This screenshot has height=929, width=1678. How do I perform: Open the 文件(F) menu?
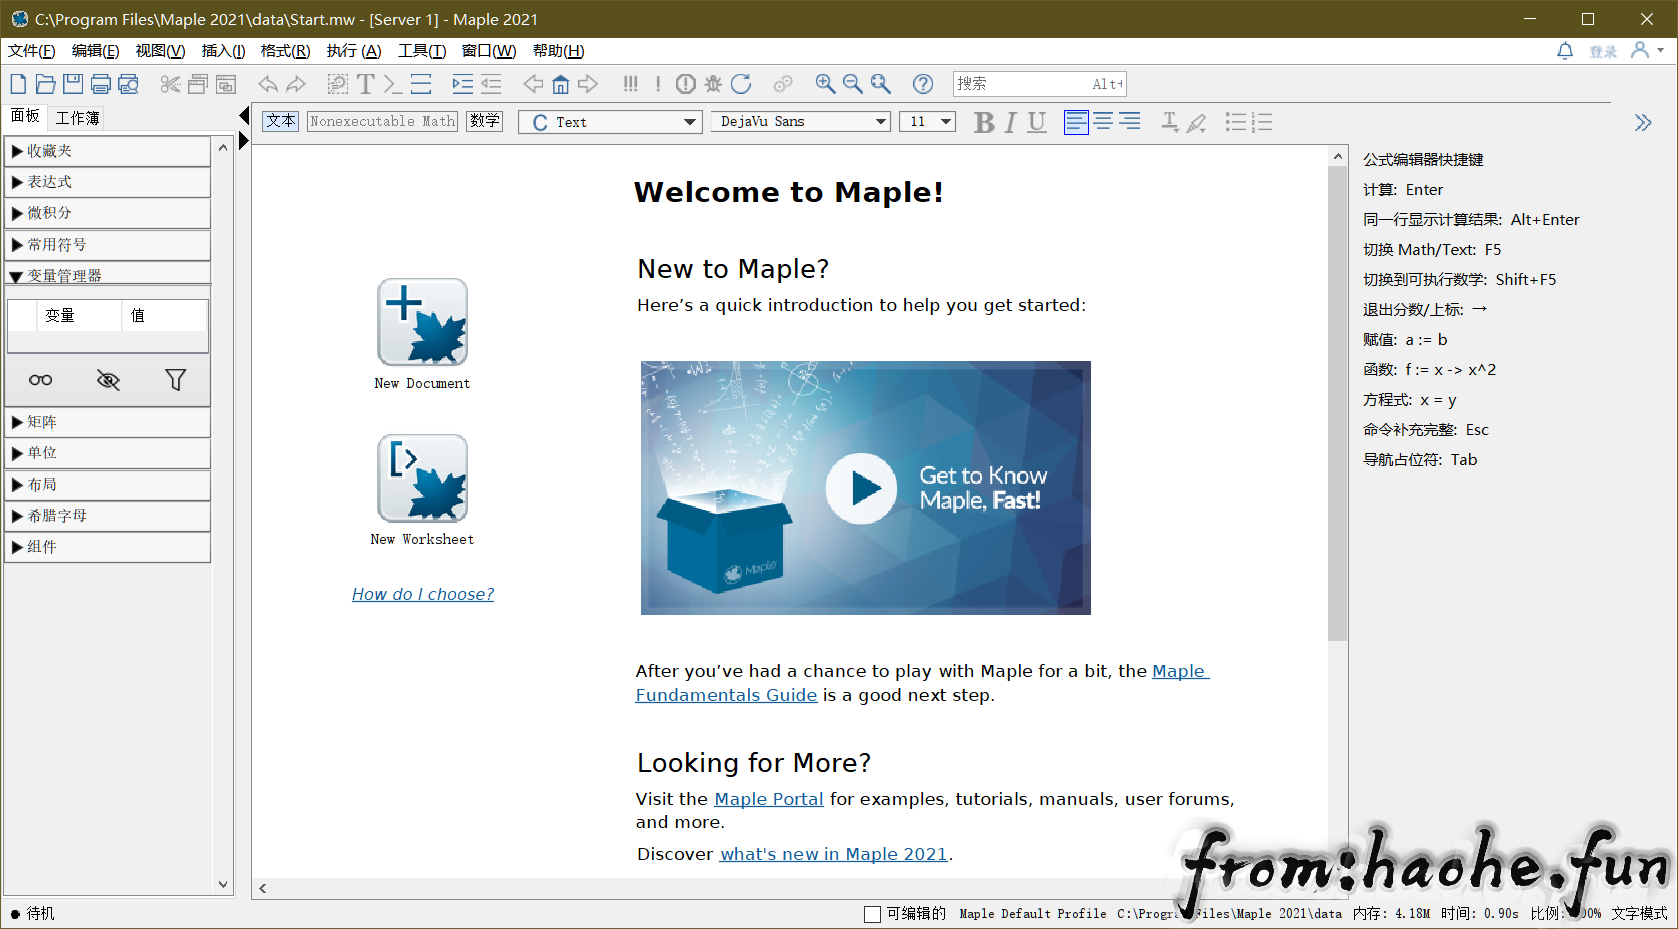coord(32,51)
